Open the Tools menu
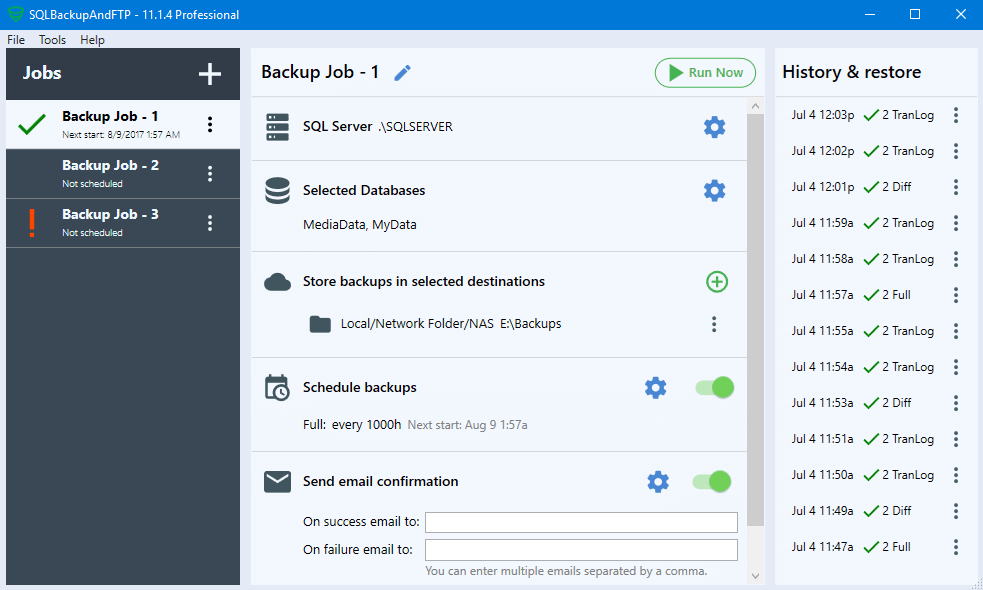983x590 pixels. [52, 40]
